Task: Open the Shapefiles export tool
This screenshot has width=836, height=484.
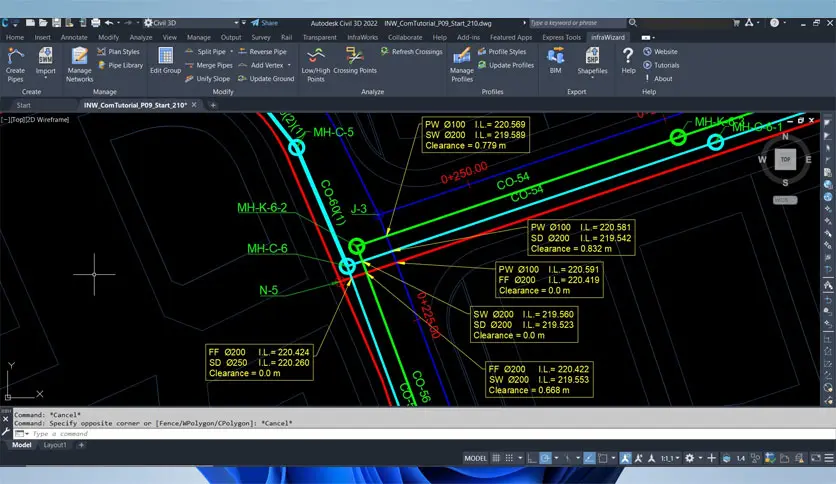Action: [592, 60]
